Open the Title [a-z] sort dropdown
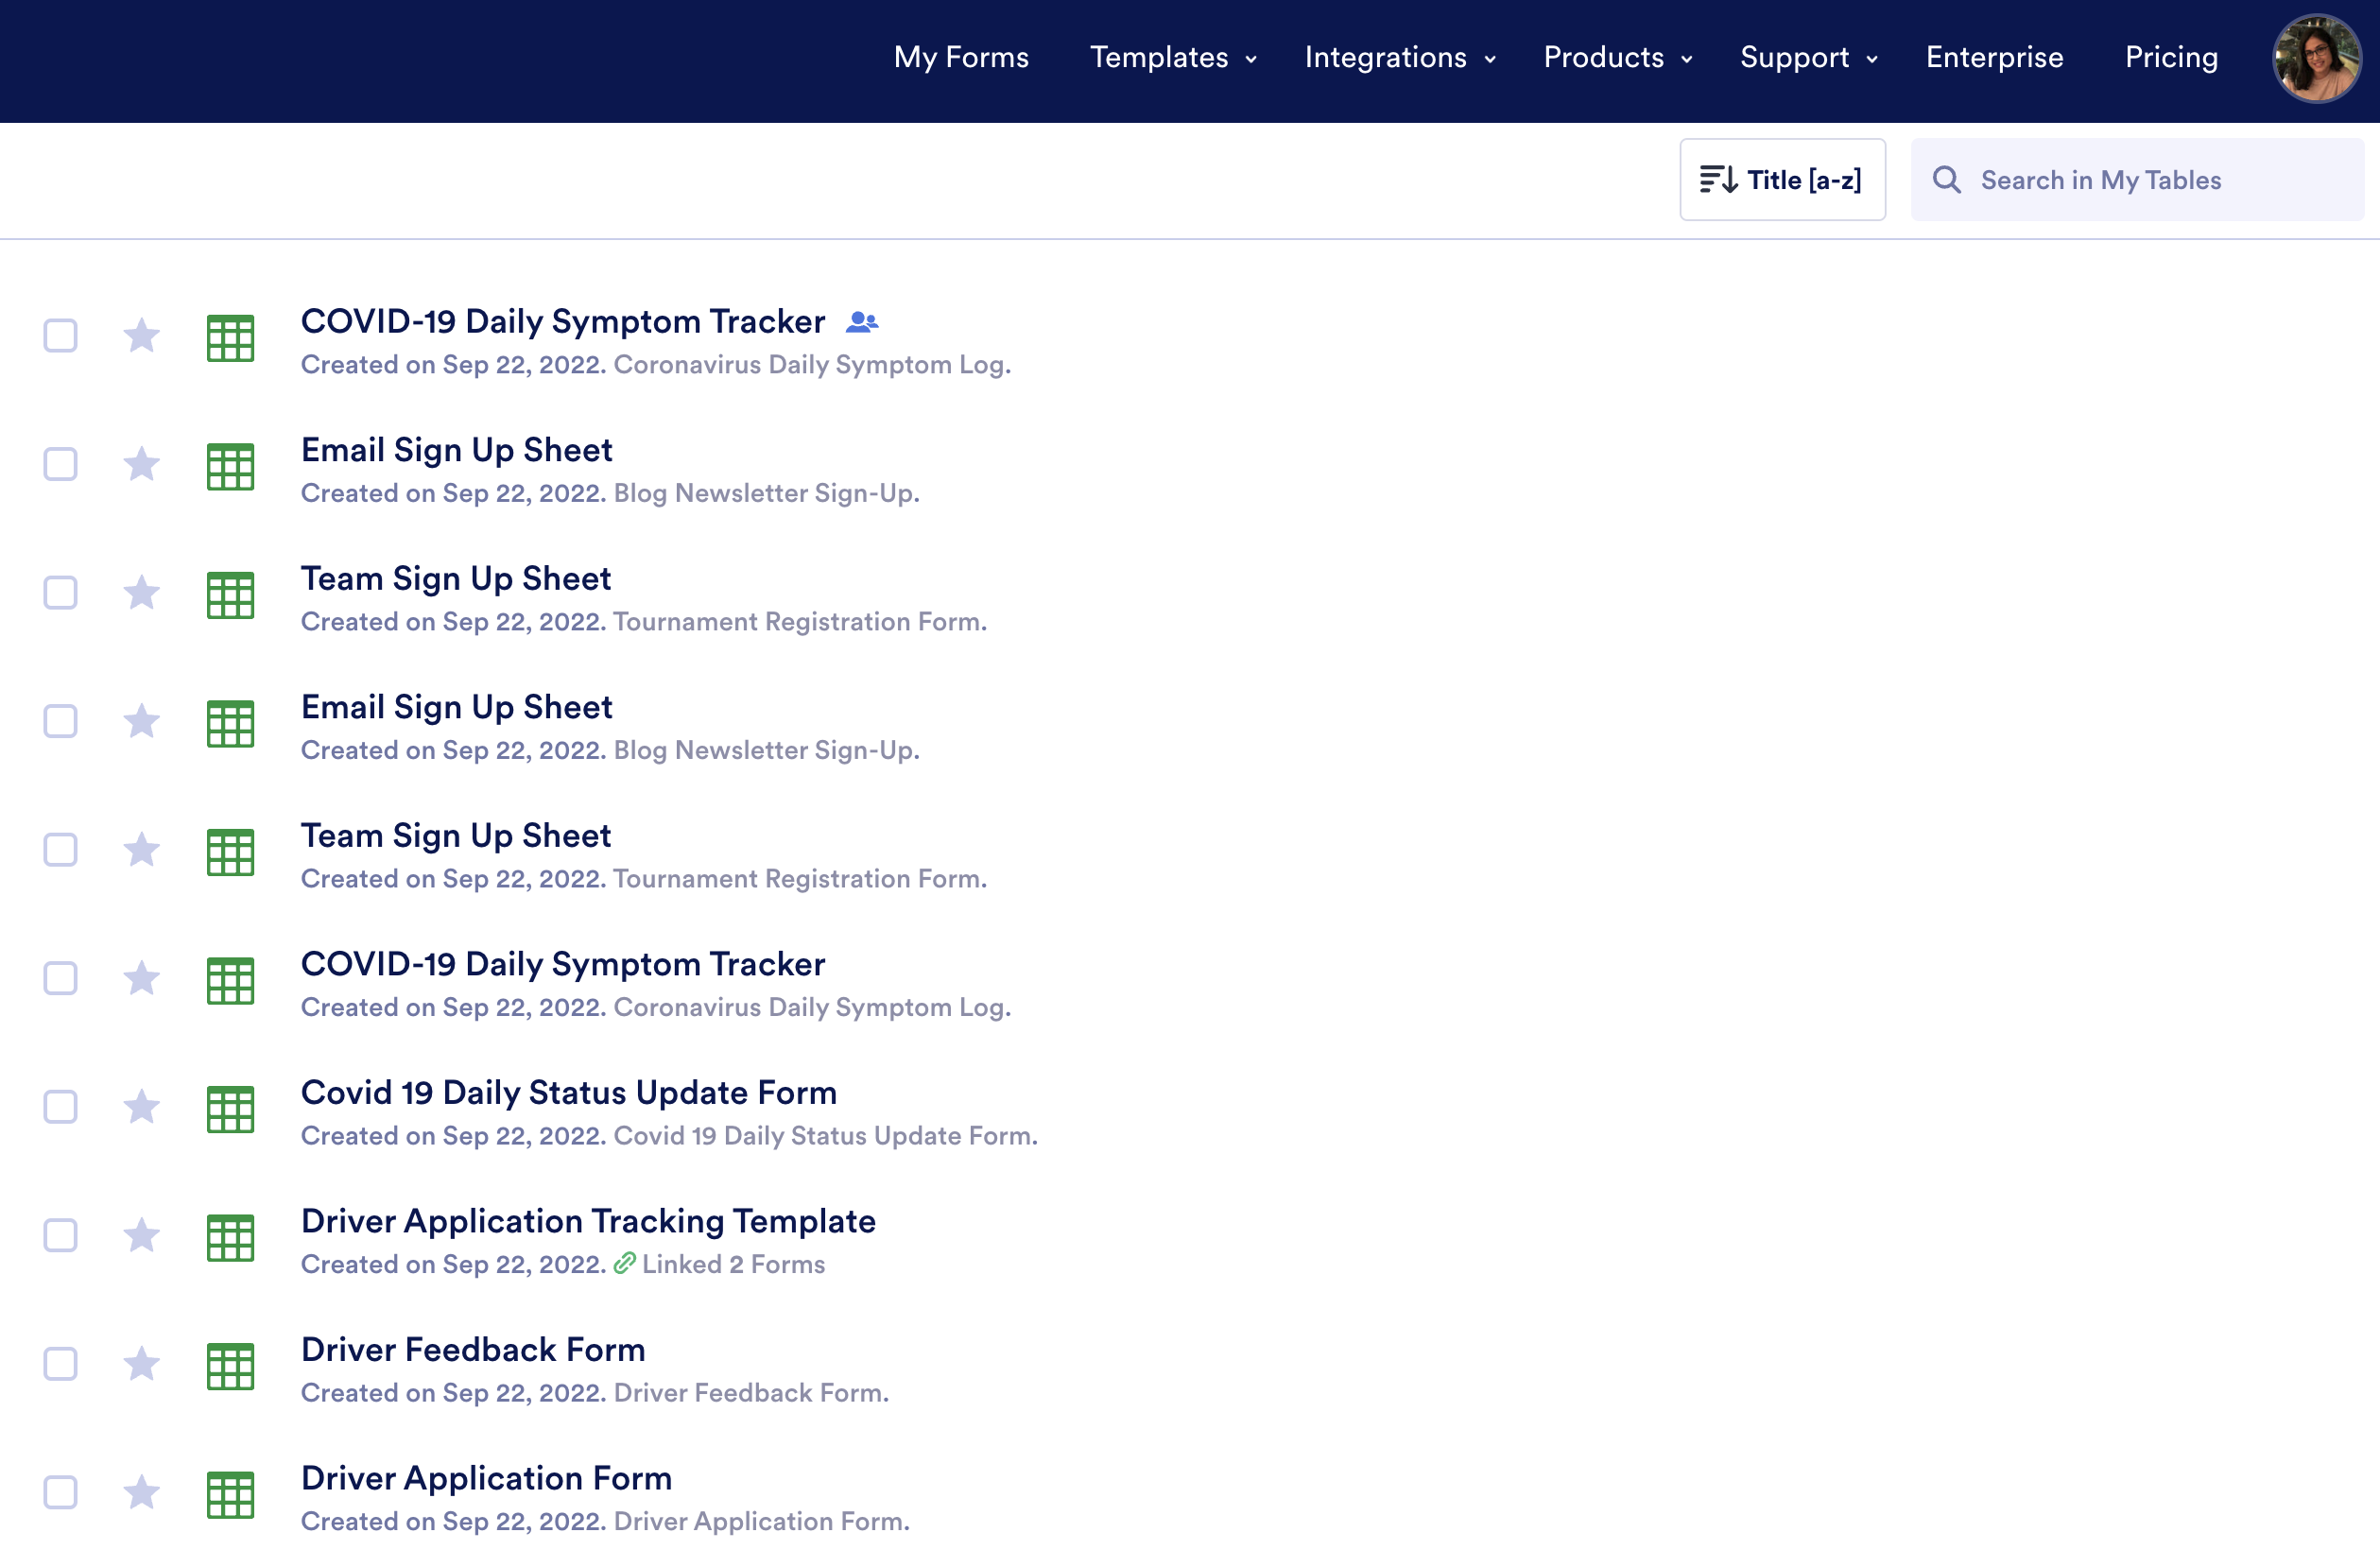The image size is (2380, 1567). point(1782,180)
